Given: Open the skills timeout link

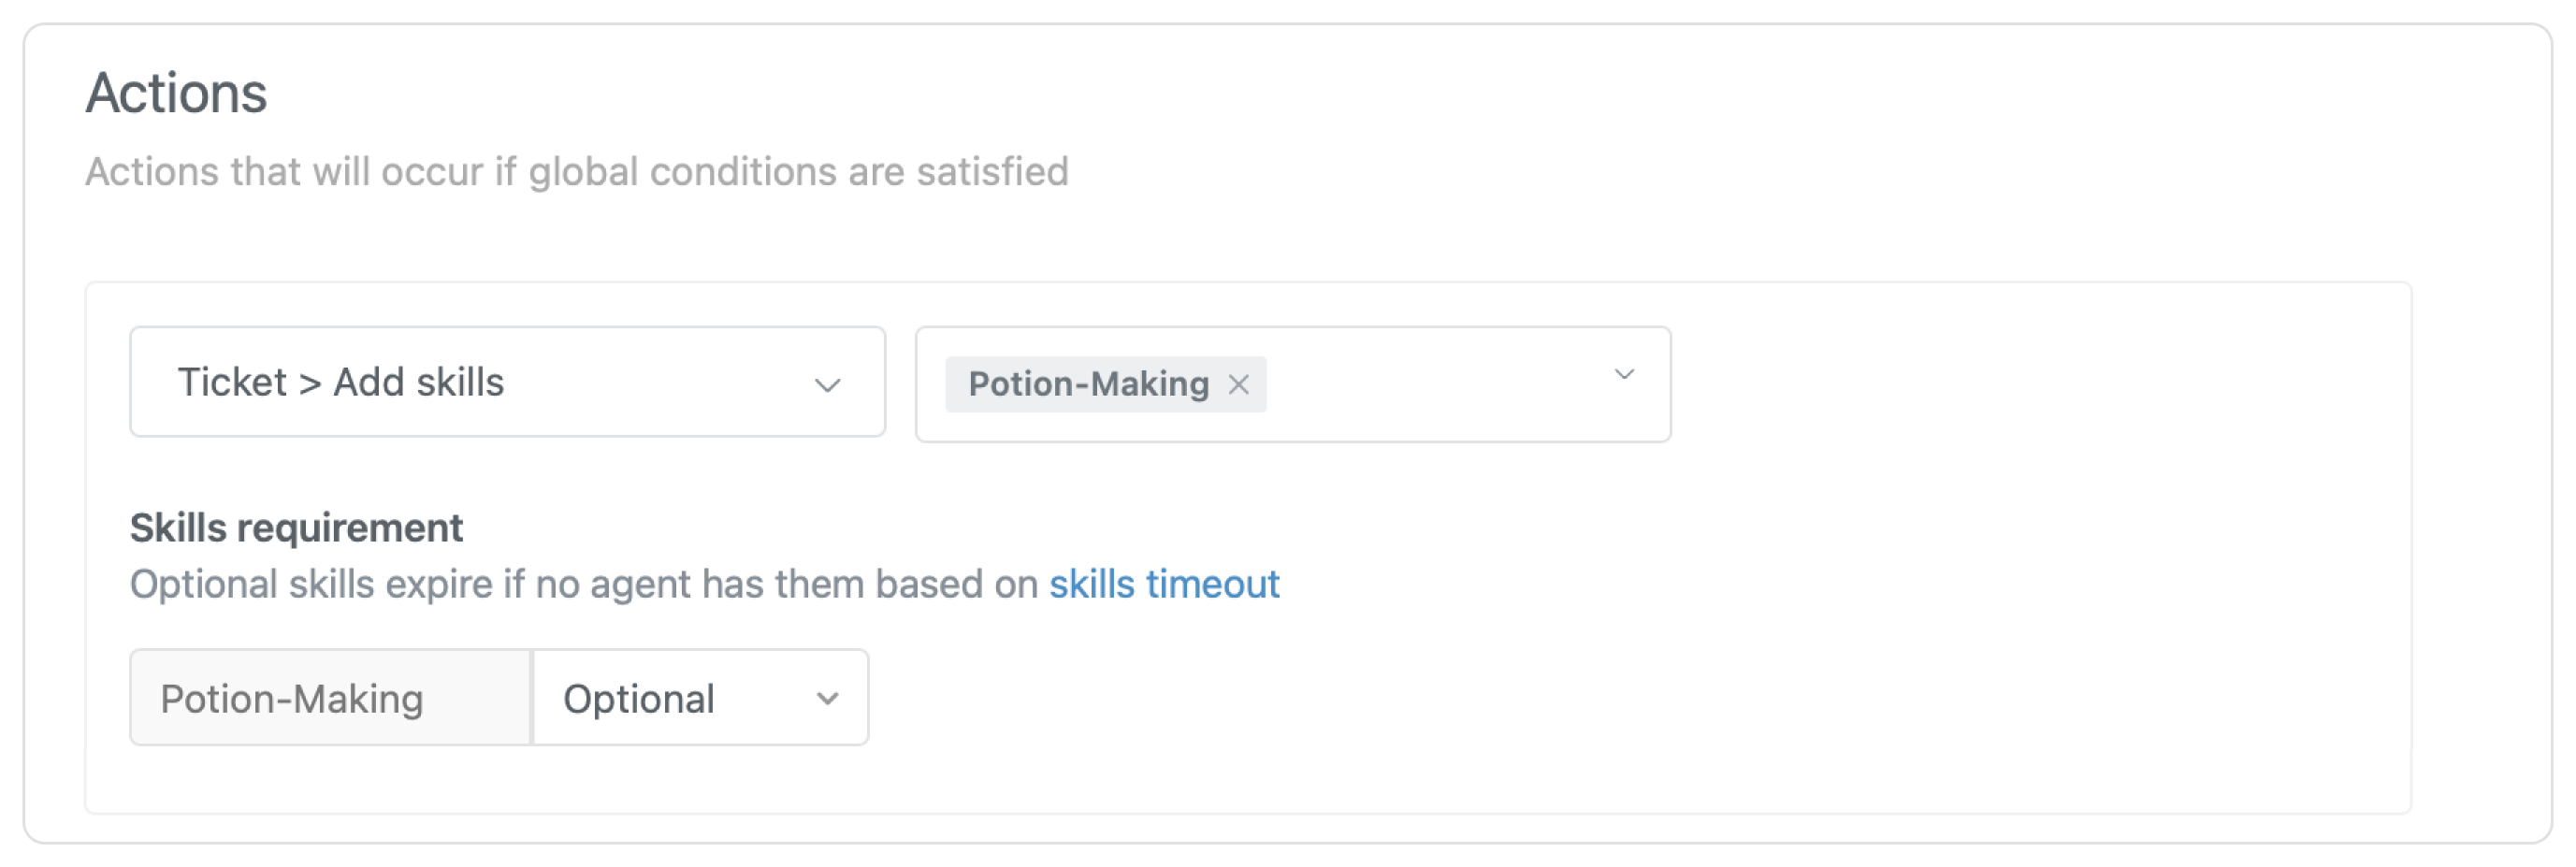Looking at the screenshot, I should click(1164, 584).
